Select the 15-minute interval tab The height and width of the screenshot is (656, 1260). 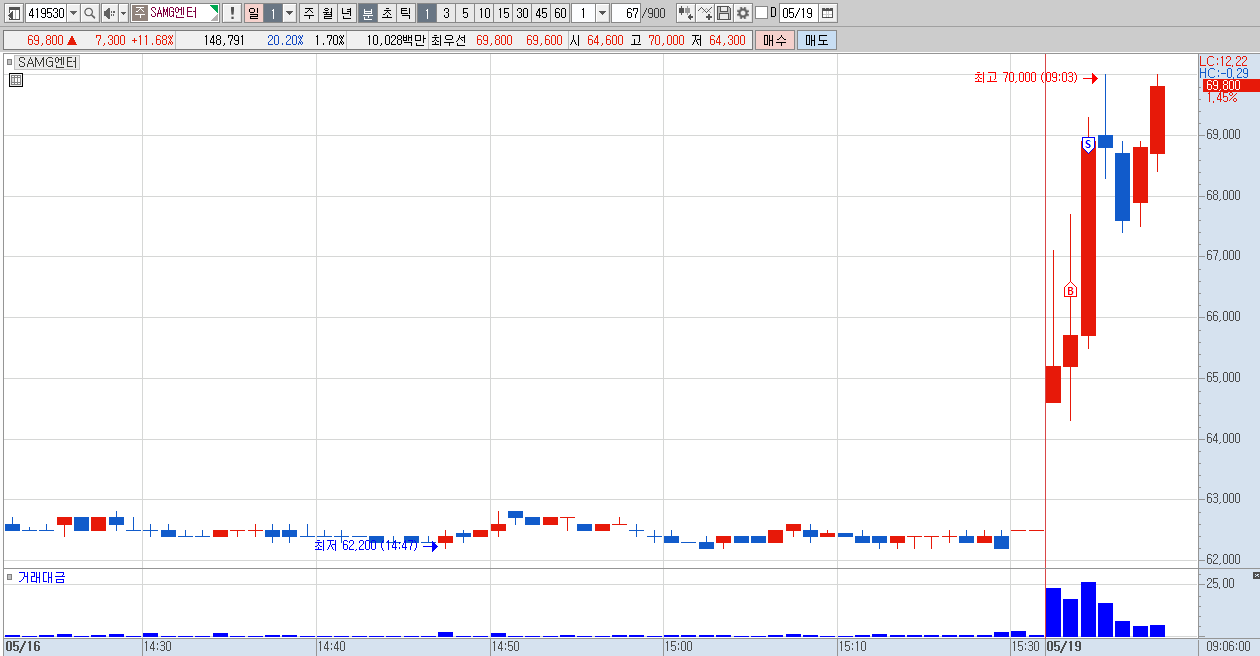coord(503,13)
